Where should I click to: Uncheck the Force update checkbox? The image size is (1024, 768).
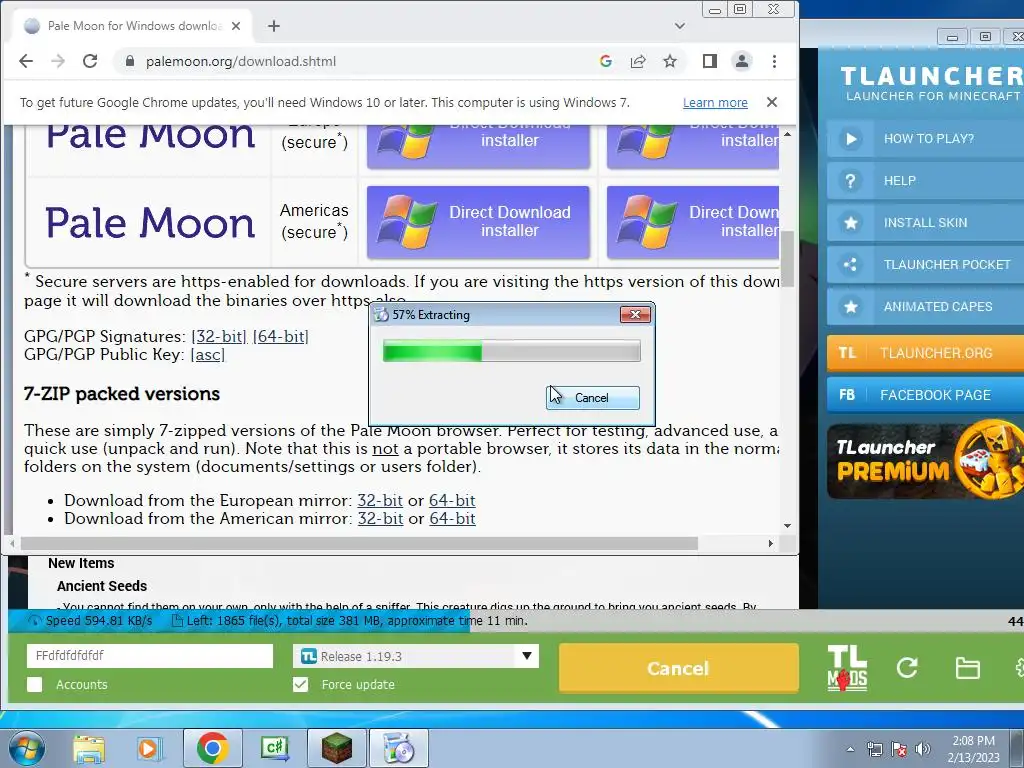[300, 684]
